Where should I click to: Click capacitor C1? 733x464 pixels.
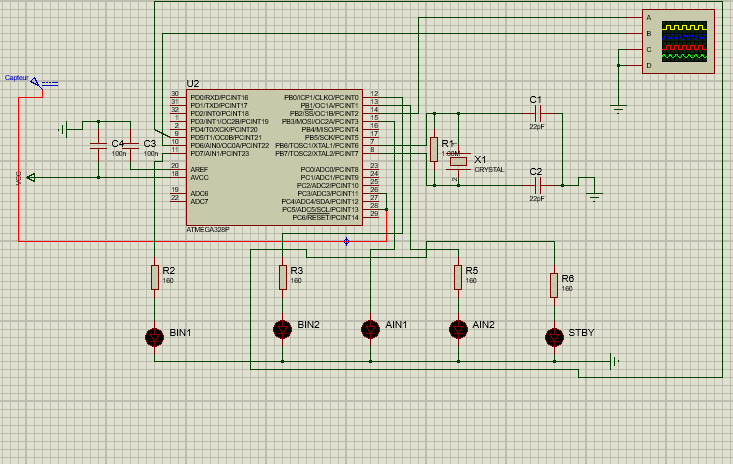(x=537, y=113)
